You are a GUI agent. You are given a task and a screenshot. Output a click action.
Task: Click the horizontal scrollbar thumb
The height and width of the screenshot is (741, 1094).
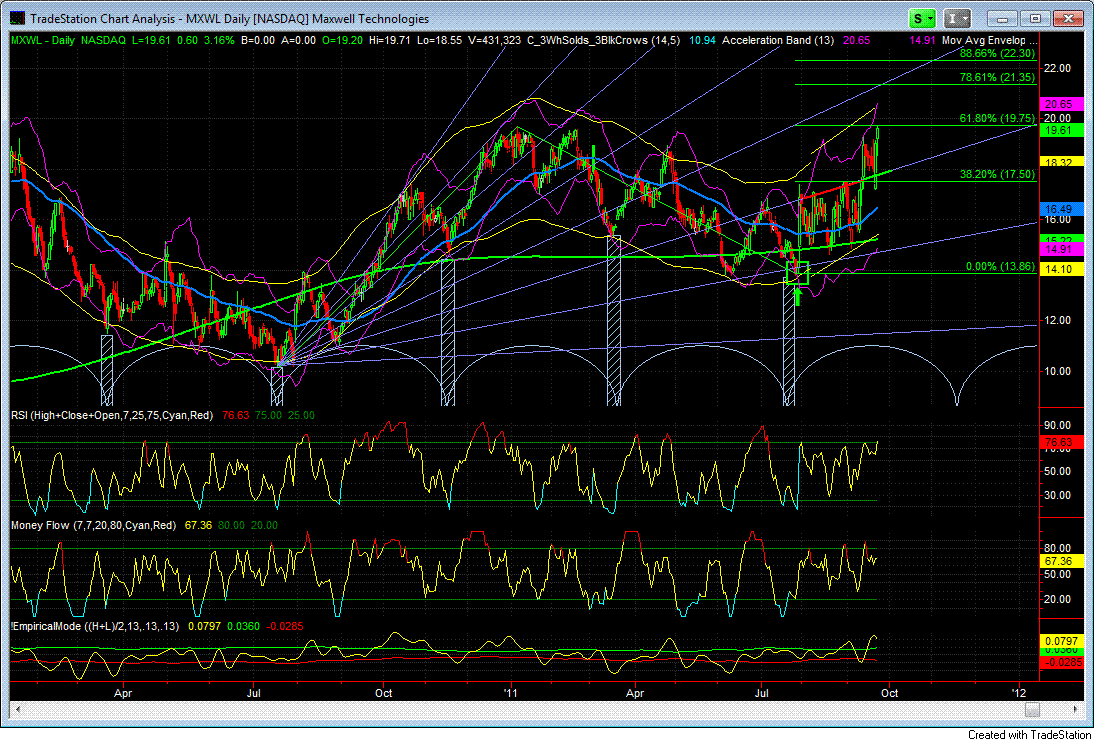pos(1033,710)
